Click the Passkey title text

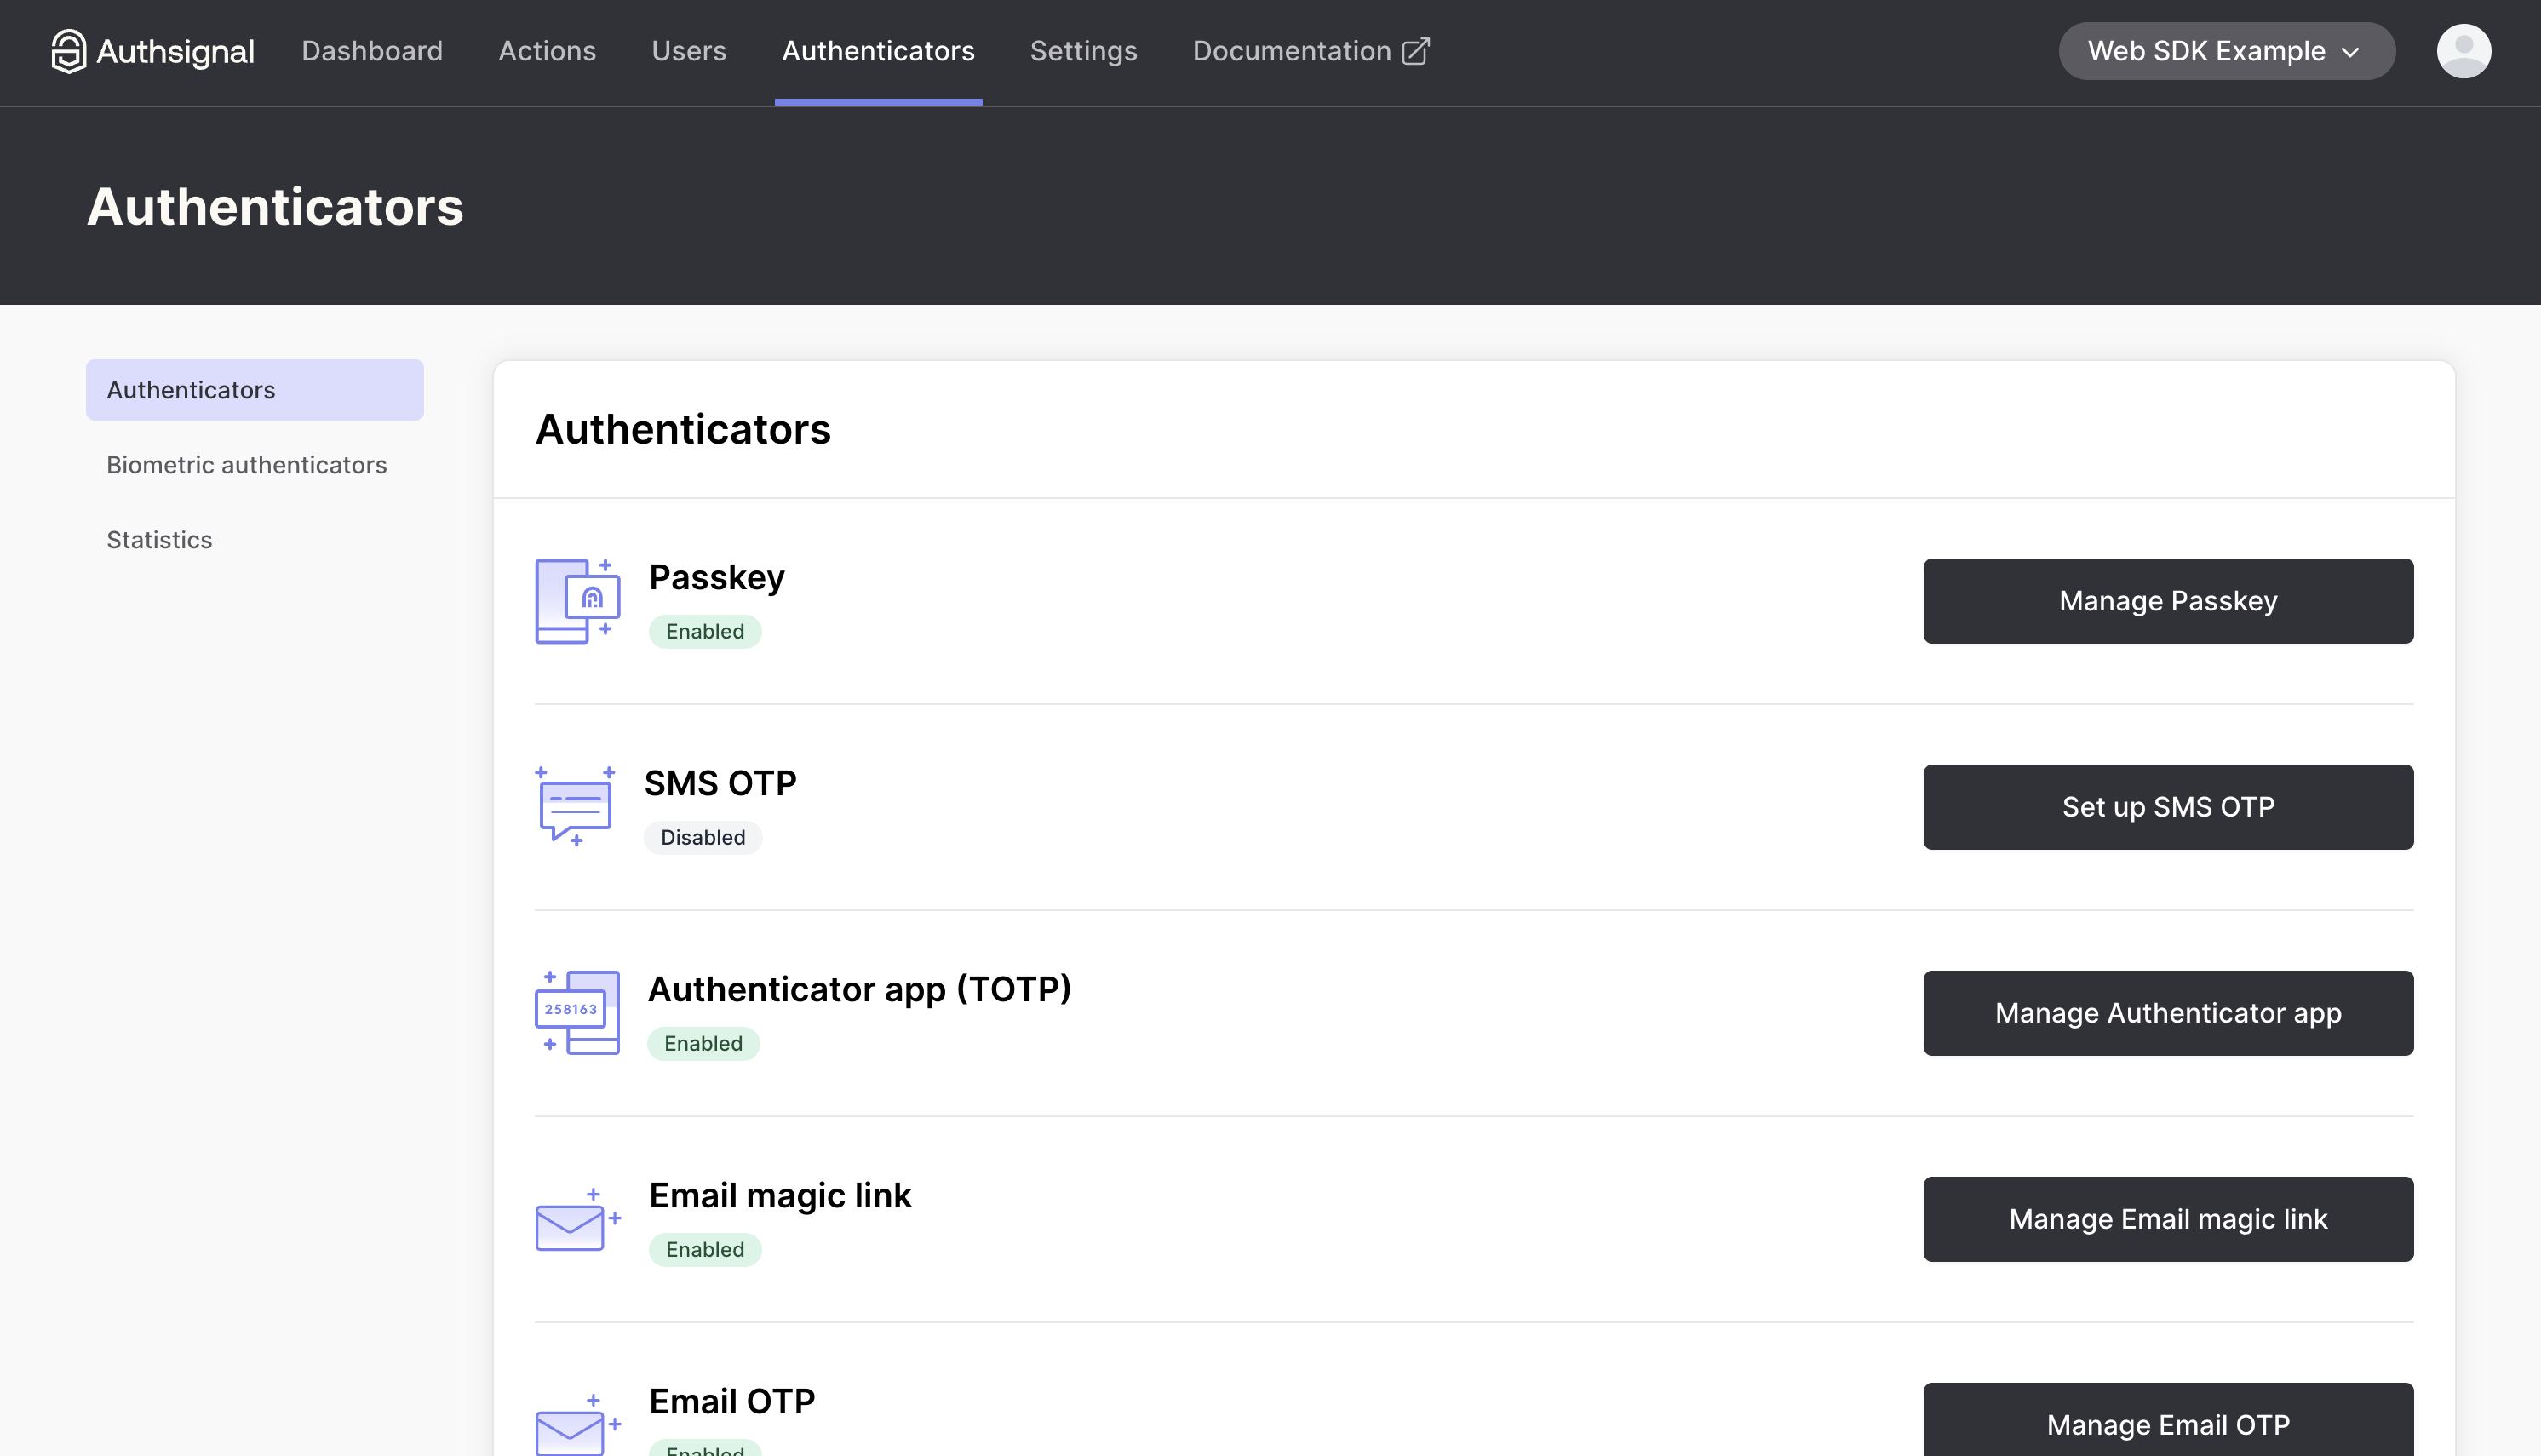click(x=716, y=577)
